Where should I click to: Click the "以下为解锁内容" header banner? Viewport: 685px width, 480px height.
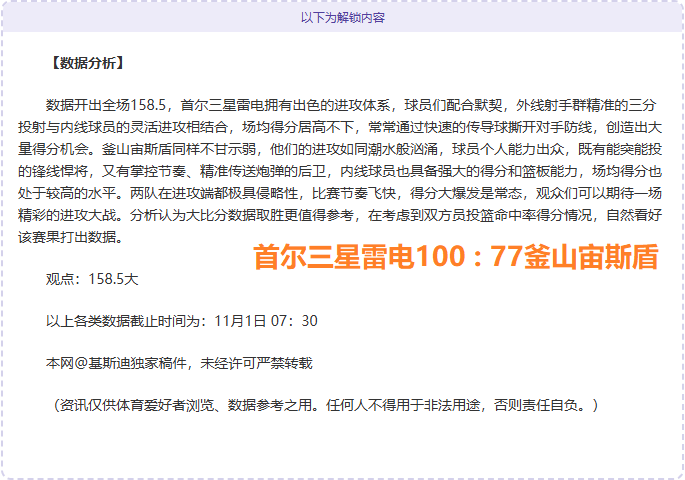point(342,17)
